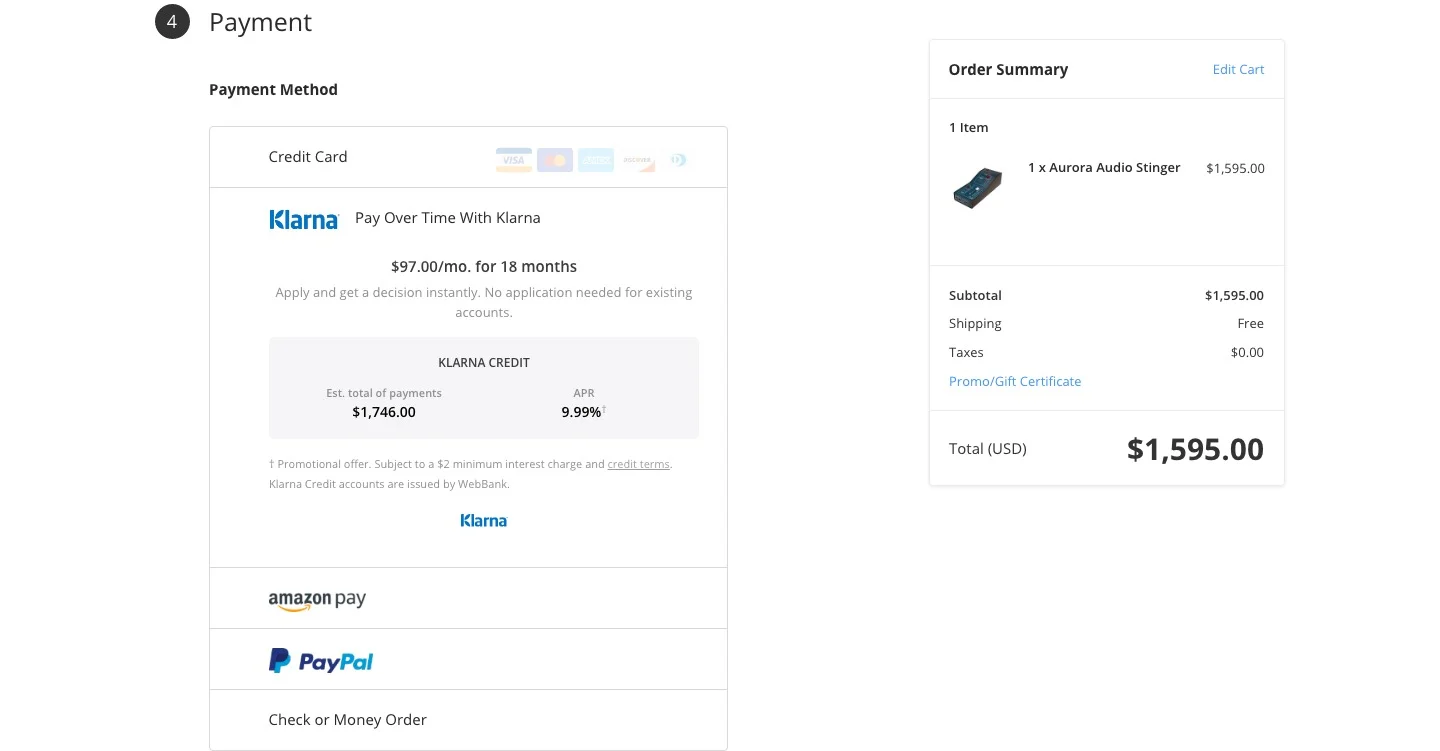Select the Discover card icon
Image resolution: width=1440 pixels, height=751 pixels.
(637, 160)
